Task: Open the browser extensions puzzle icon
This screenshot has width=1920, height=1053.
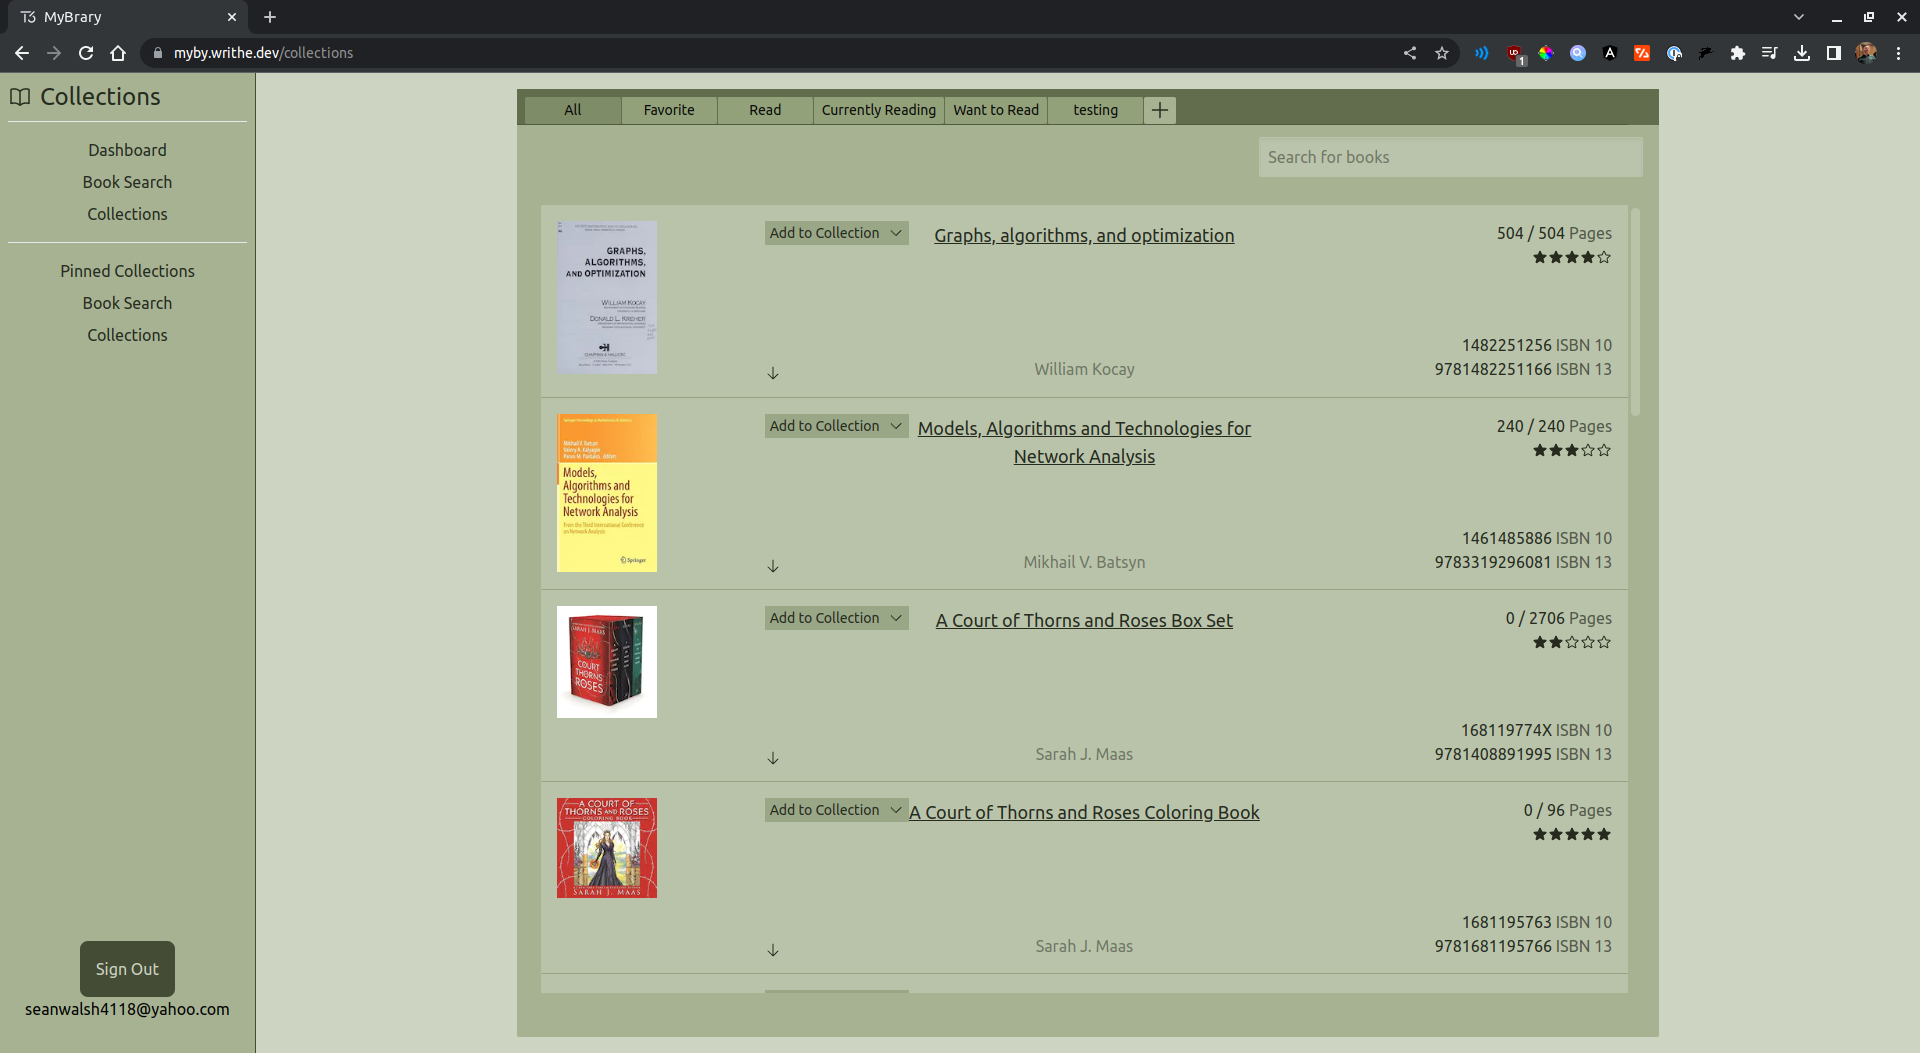Action: click(x=1738, y=53)
